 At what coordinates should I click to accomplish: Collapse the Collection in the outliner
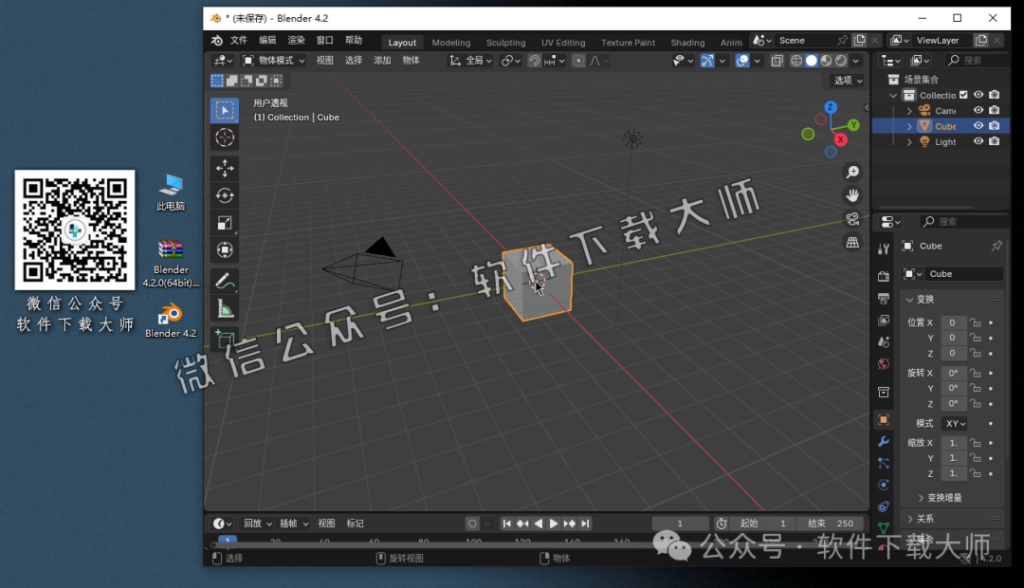(x=893, y=95)
